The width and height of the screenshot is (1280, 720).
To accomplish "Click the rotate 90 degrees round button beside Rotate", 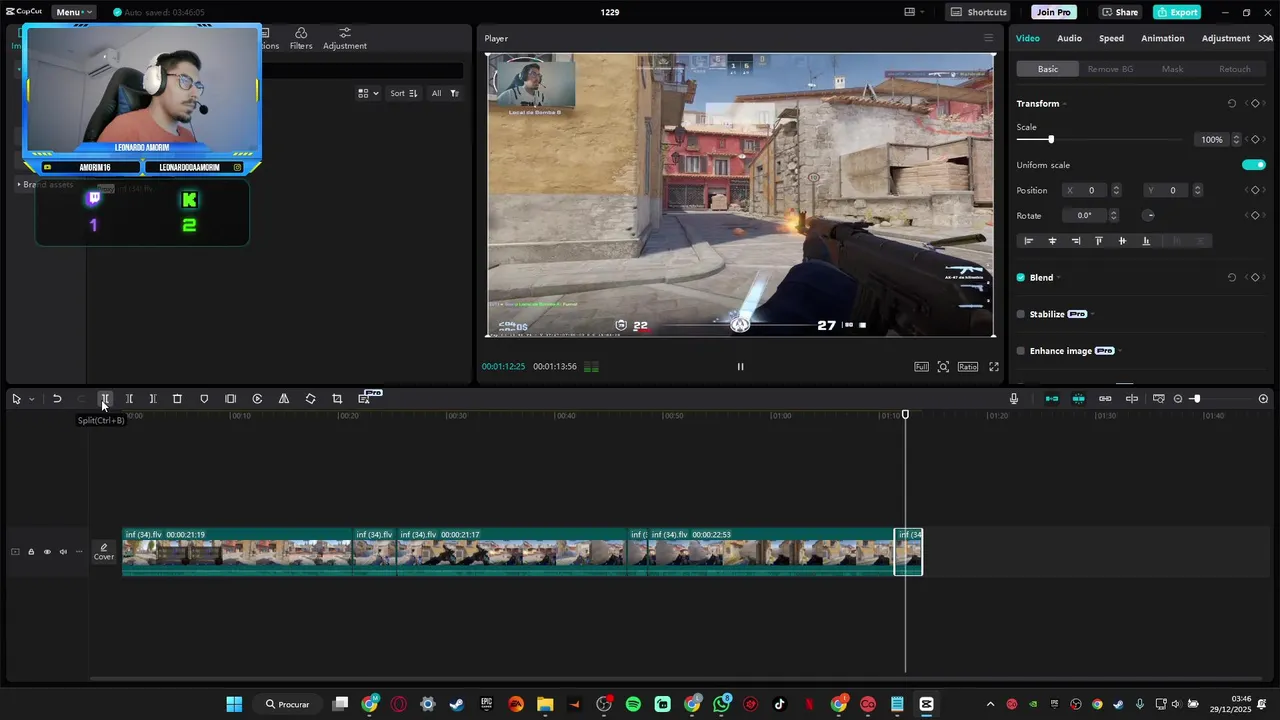I will pos(1149,216).
